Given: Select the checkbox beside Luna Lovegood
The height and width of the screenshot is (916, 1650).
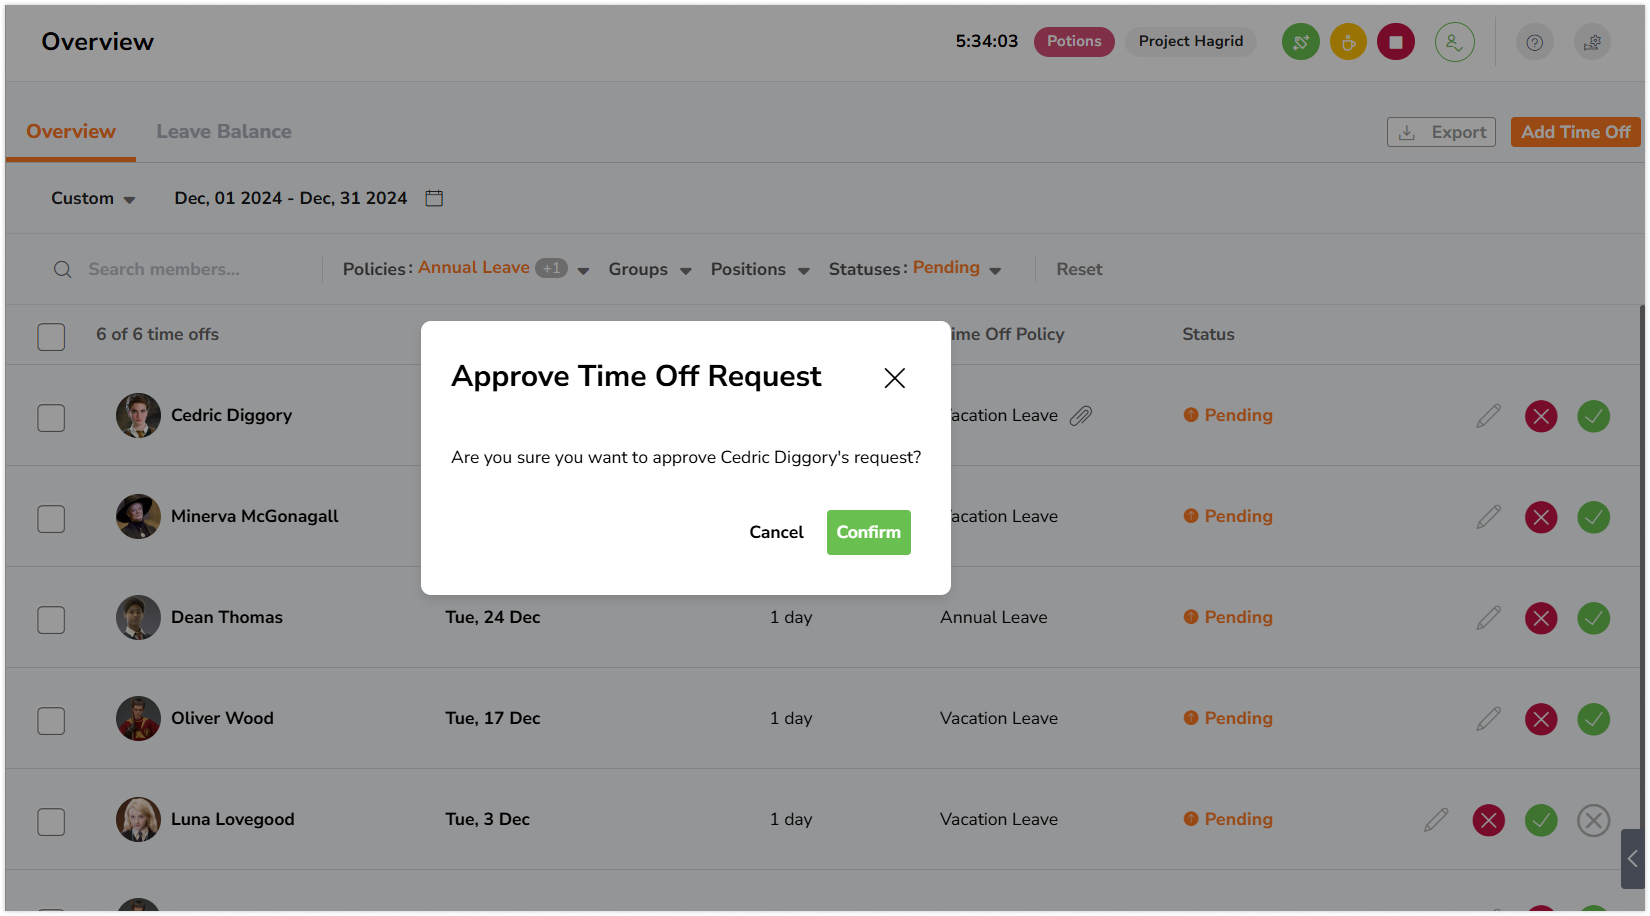Looking at the screenshot, I should click(51, 821).
